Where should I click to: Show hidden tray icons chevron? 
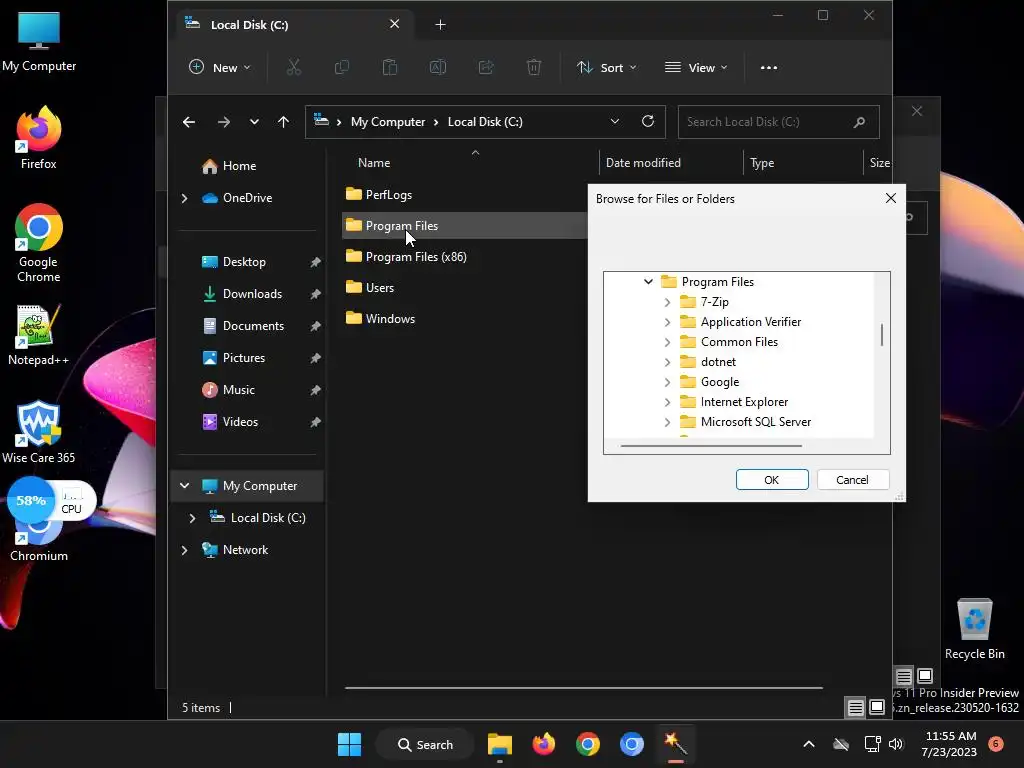[x=808, y=744]
